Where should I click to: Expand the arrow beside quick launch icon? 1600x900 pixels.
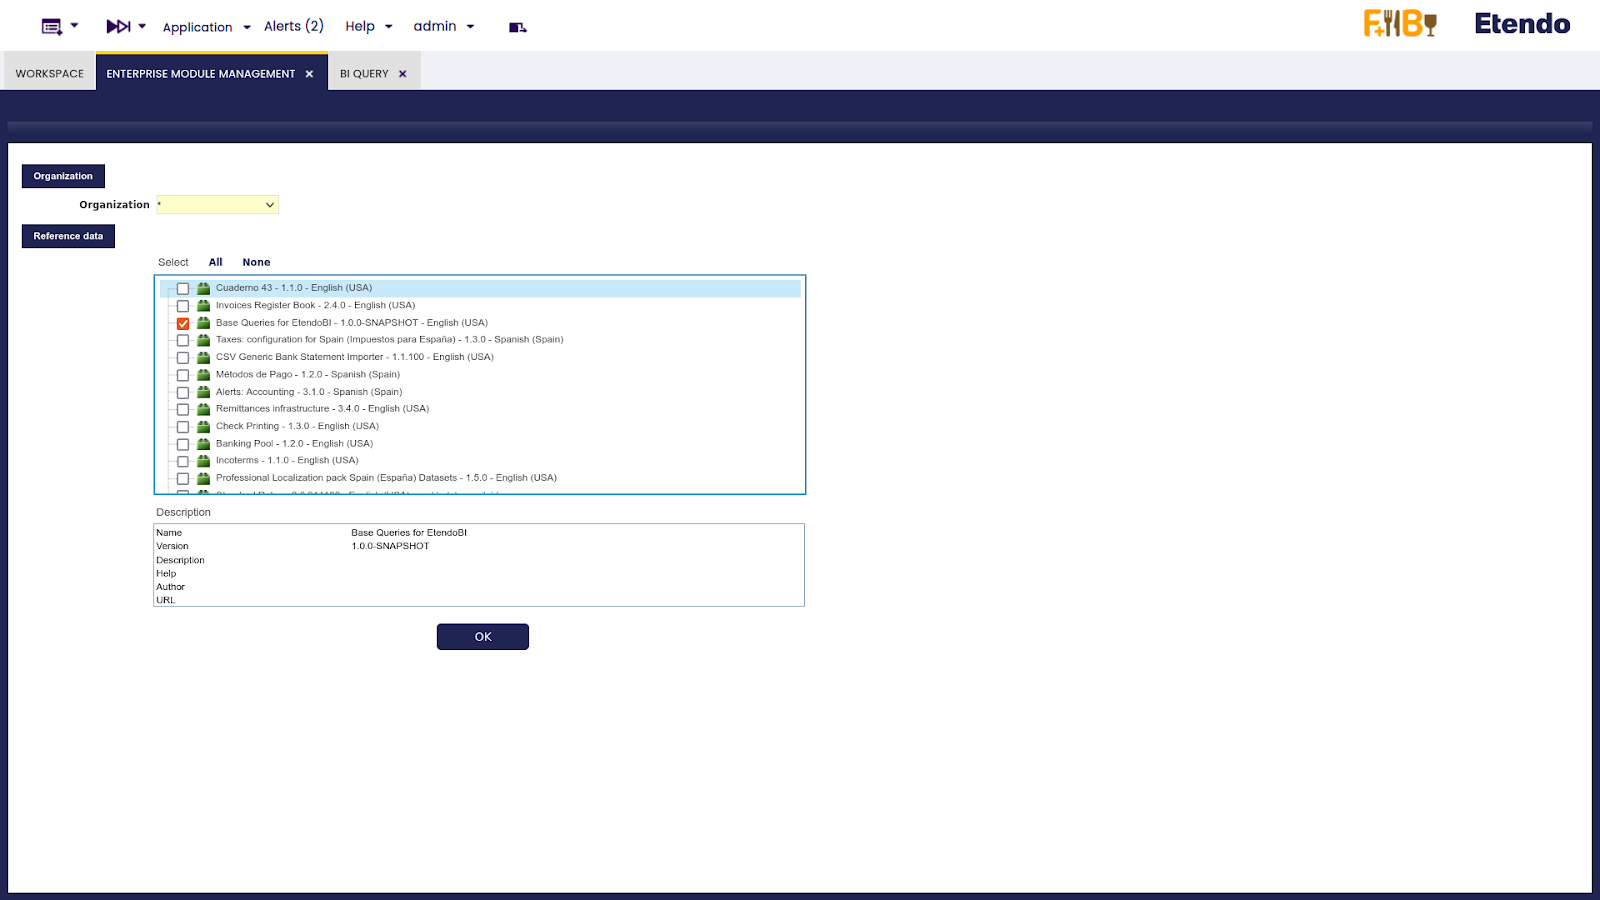tap(142, 27)
